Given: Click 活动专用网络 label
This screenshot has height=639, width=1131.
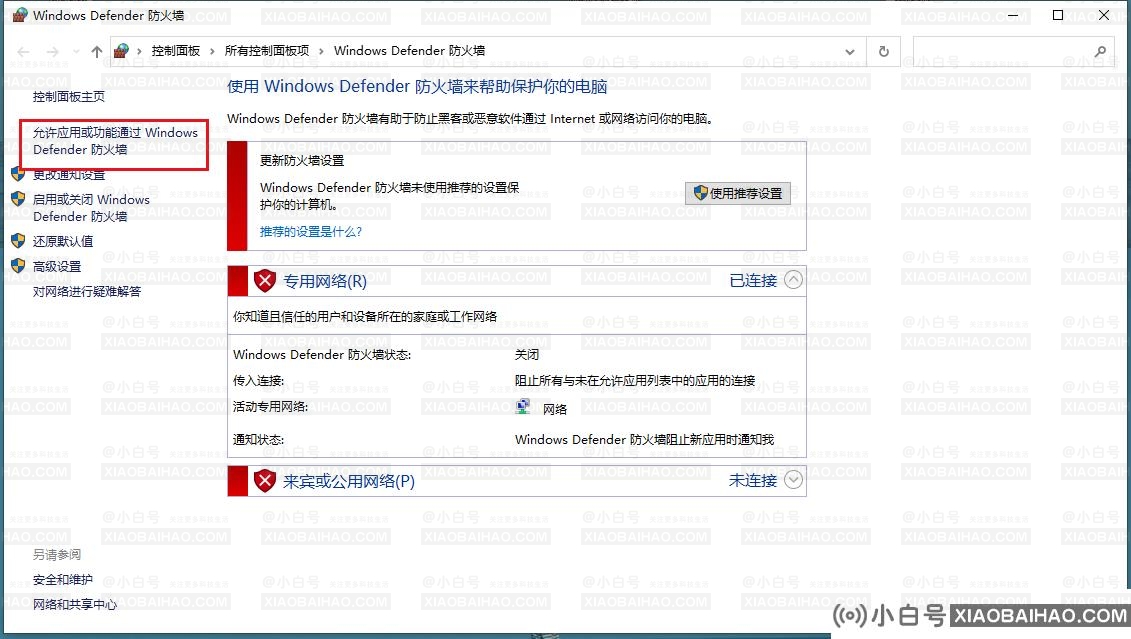Looking at the screenshot, I should (270, 407).
